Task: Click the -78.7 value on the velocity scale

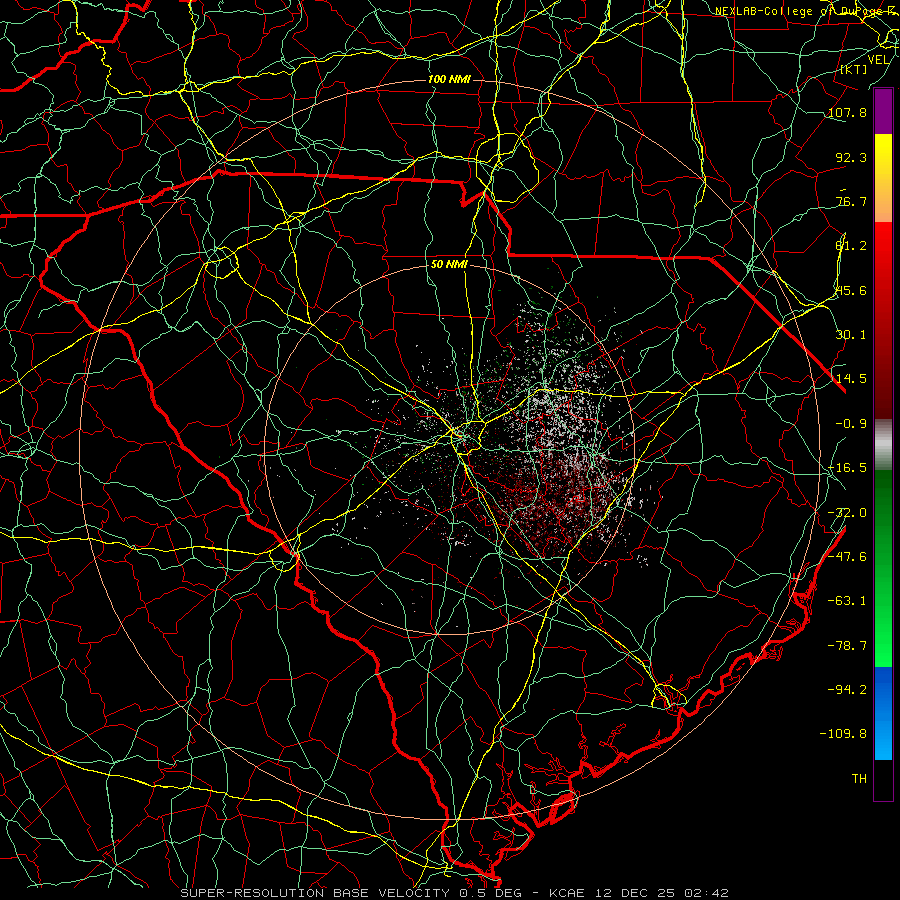Action: [x=847, y=646]
